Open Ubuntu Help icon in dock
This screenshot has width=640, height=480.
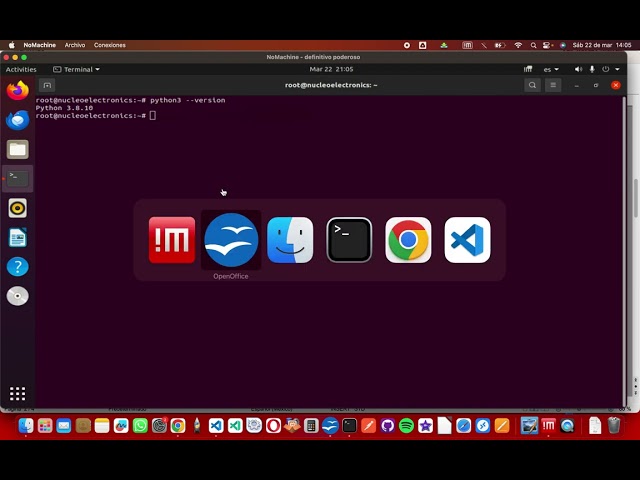tap(18, 267)
